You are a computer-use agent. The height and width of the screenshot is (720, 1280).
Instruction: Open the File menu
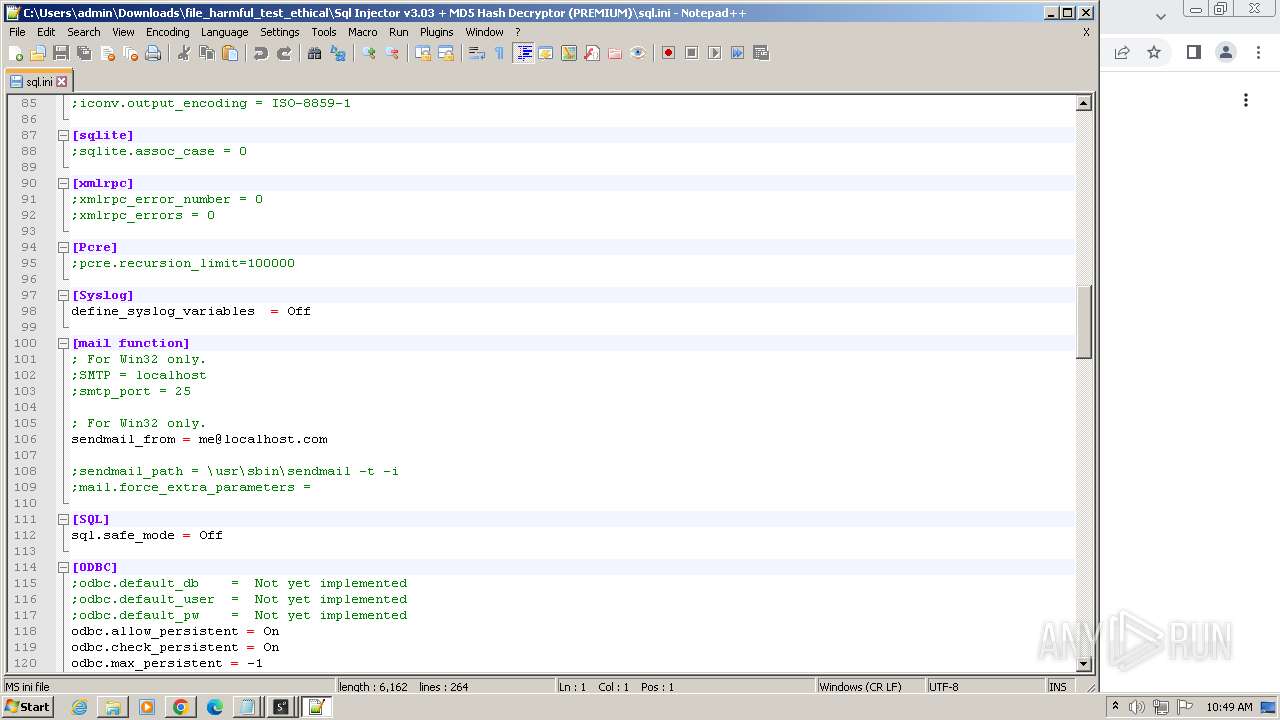pyautogui.click(x=17, y=32)
